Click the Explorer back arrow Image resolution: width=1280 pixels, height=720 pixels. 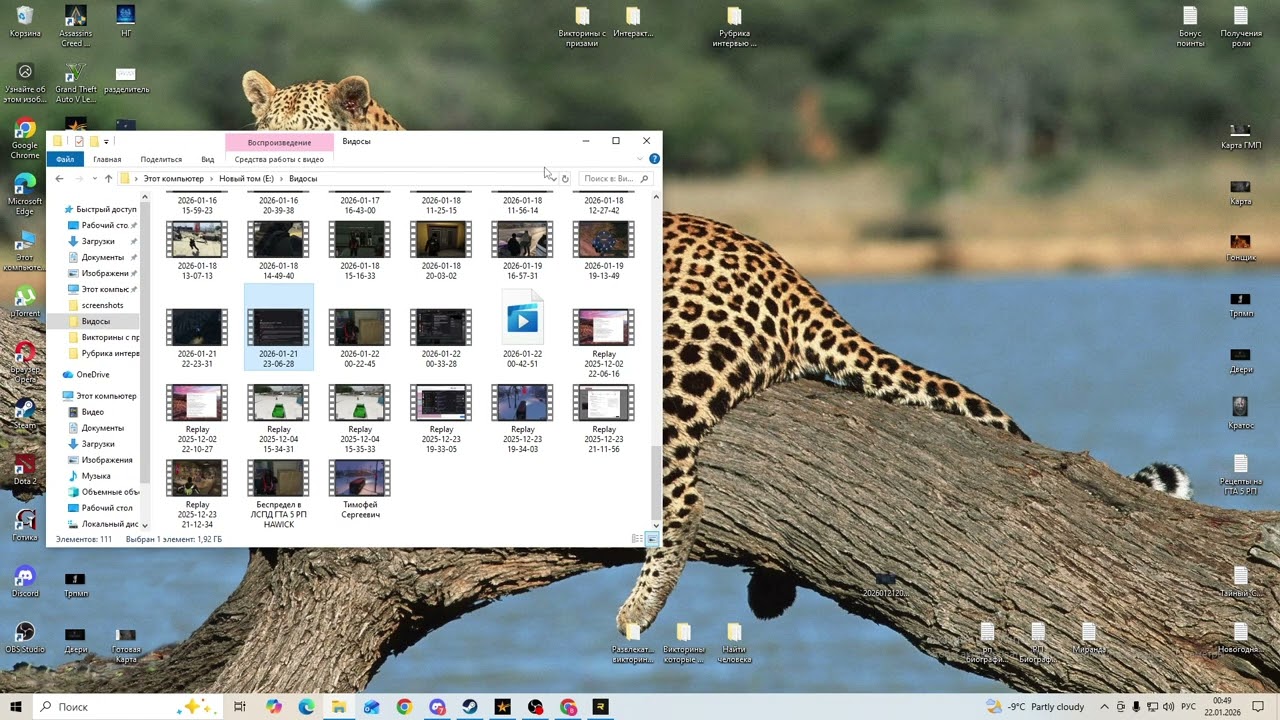(x=59, y=179)
